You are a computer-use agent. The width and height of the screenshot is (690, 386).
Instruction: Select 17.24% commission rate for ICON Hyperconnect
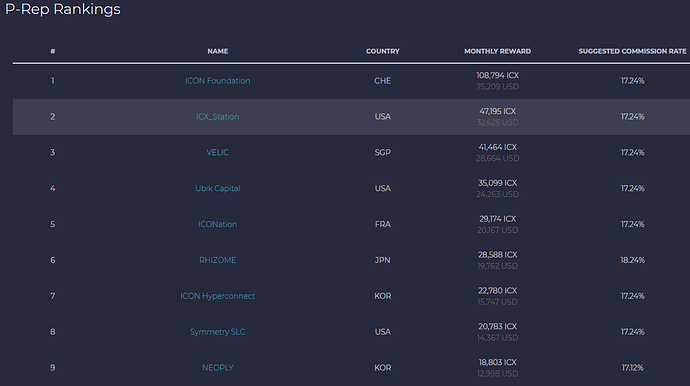pyautogui.click(x=632, y=296)
